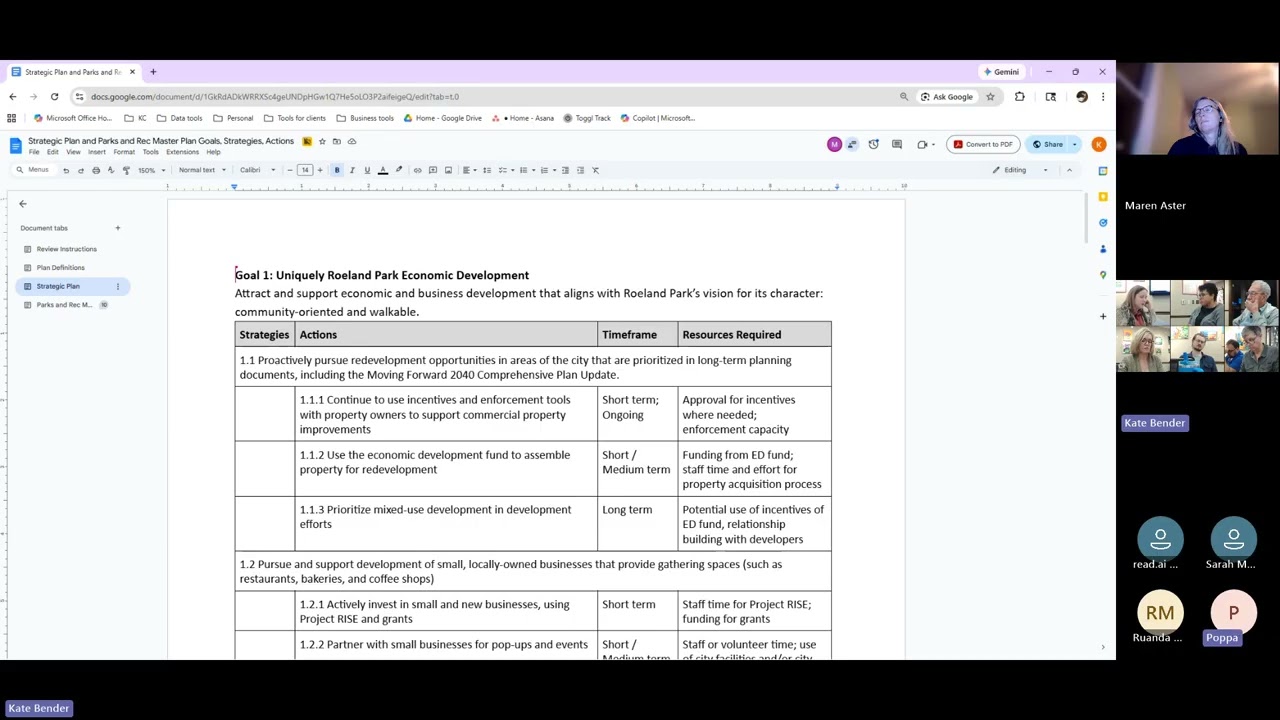The height and width of the screenshot is (720, 1280).
Task: Open the Strategic Plan tab options
Action: (117, 287)
